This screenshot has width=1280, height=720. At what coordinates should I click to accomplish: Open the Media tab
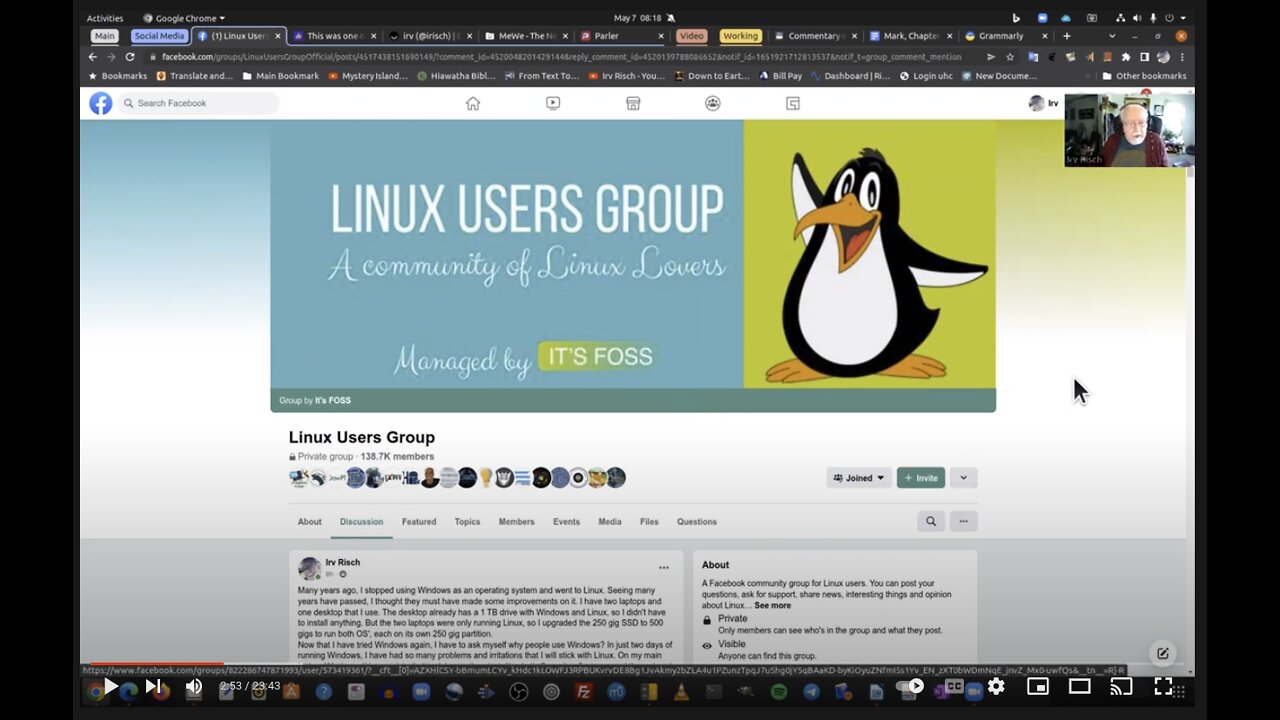[x=610, y=521]
